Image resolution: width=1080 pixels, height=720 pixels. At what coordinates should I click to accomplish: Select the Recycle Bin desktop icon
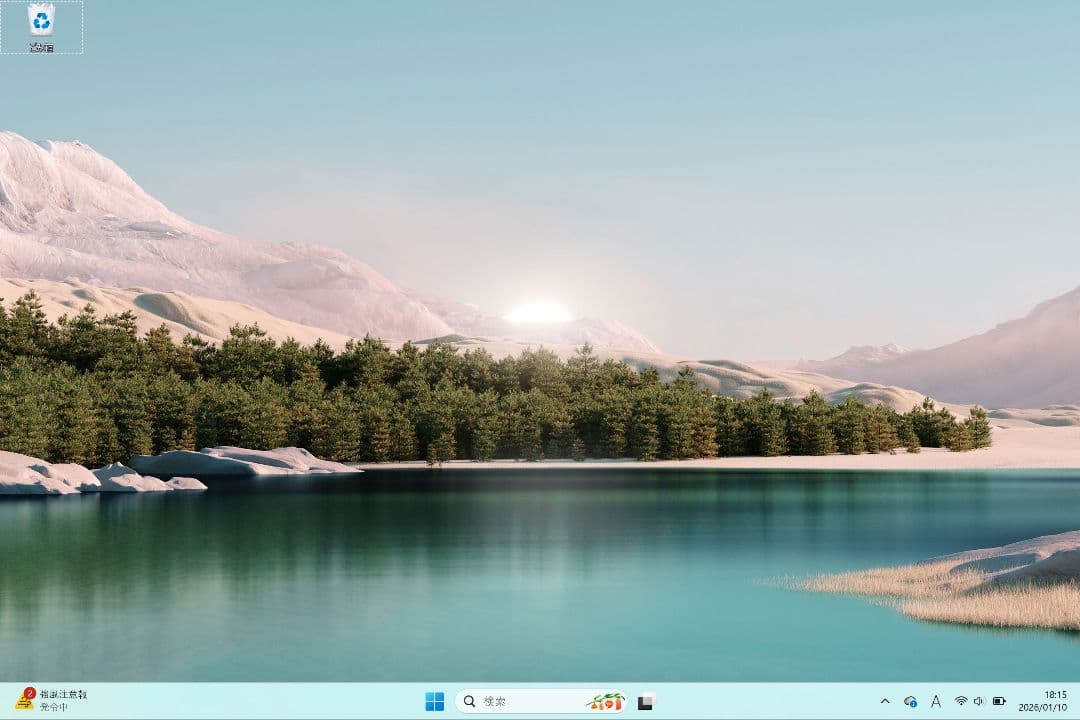[x=41, y=19]
